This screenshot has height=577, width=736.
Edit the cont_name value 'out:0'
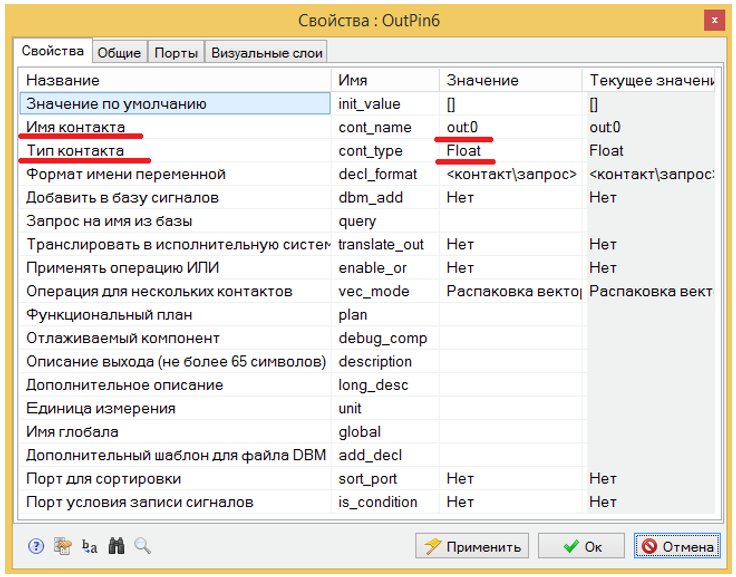click(x=511, y=127)
